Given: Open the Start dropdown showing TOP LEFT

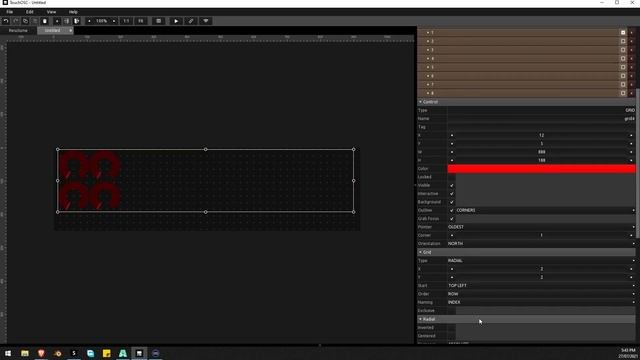Looking at the screenshot, I should point(542,286).
